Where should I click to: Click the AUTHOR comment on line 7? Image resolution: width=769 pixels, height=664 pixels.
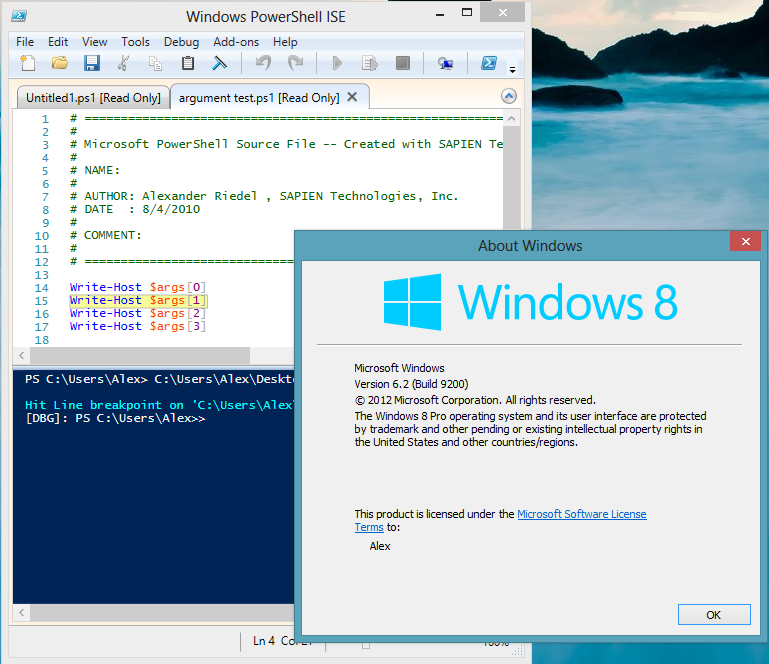click(264, 196)
